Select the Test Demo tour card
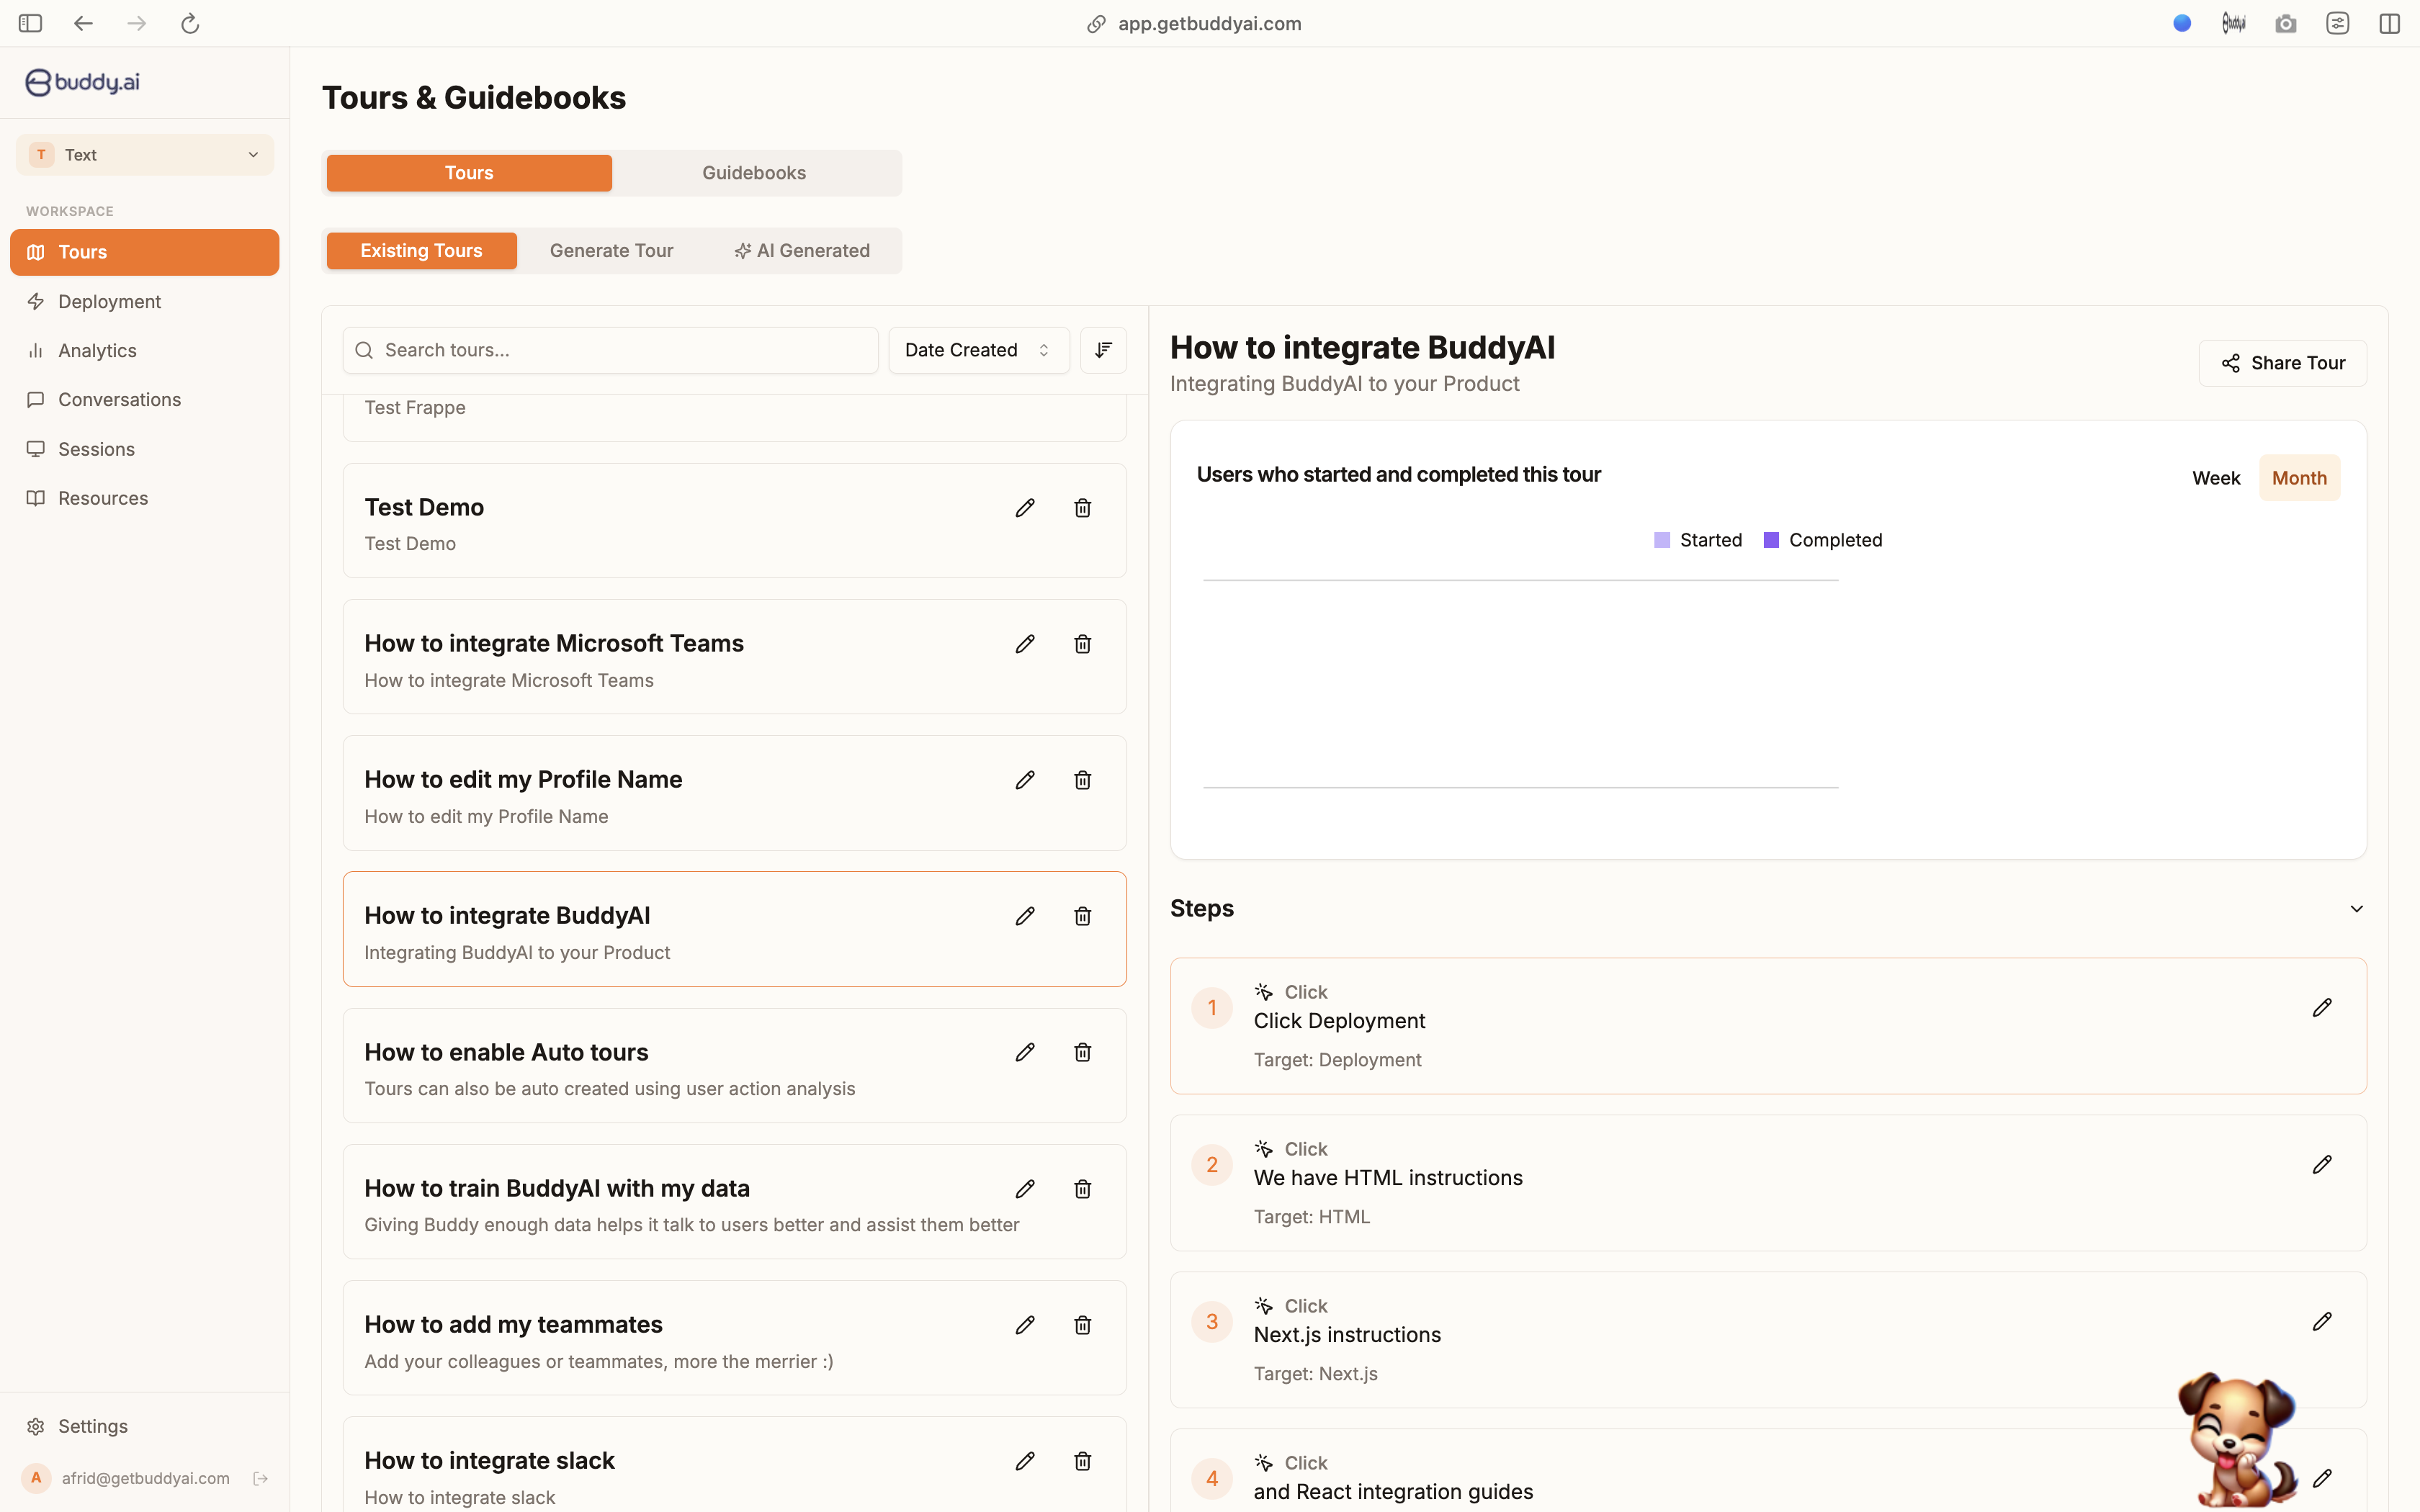2420x1512 pixels. [734, 521]
